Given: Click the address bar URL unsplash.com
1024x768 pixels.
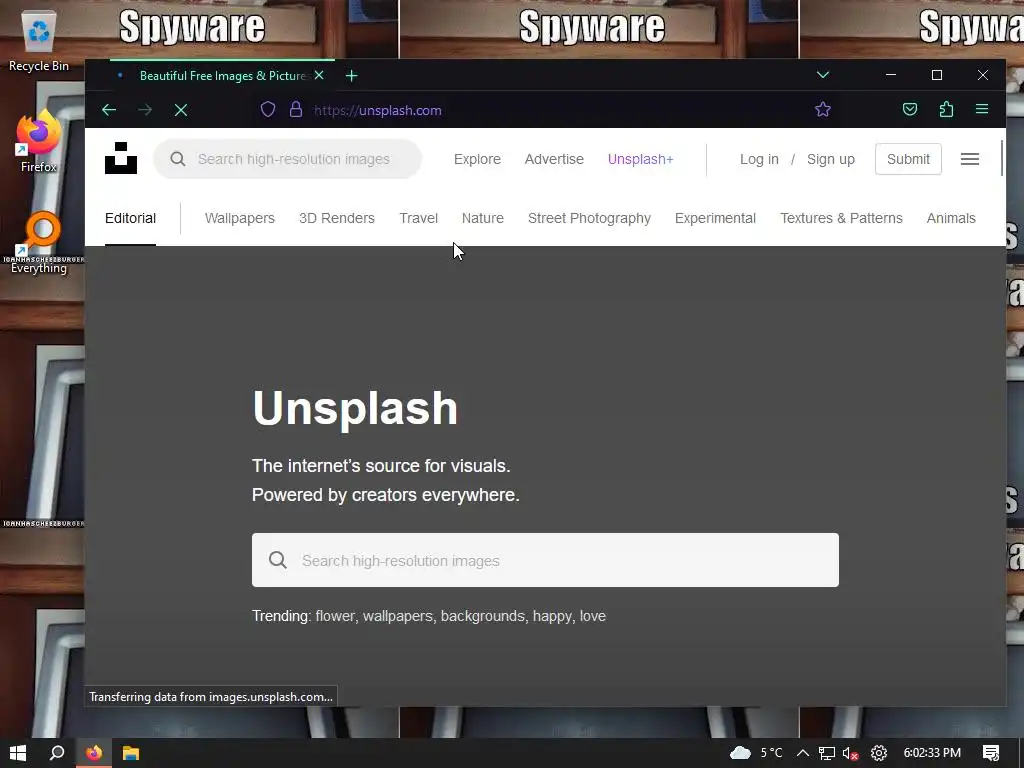Looking at the screenshot, I should (x=377, y=110).
